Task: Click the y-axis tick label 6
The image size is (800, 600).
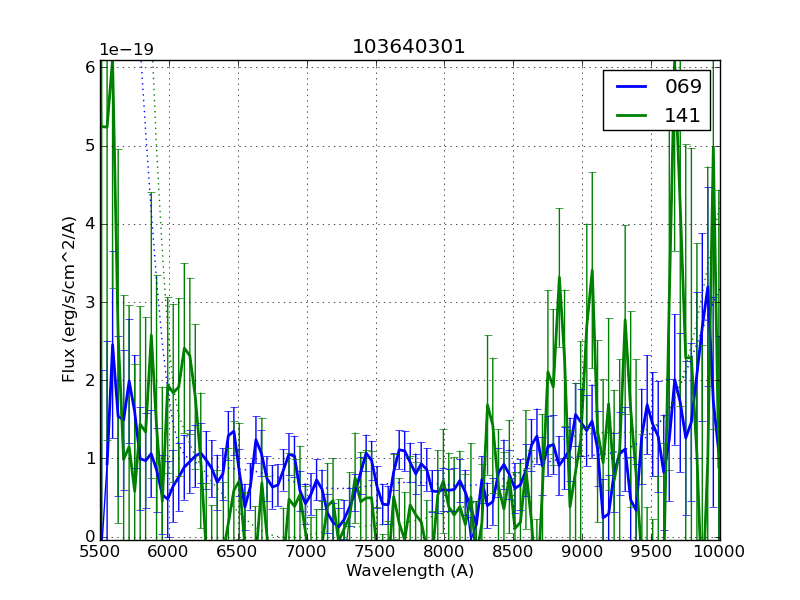Action: (x=90, y=67)
